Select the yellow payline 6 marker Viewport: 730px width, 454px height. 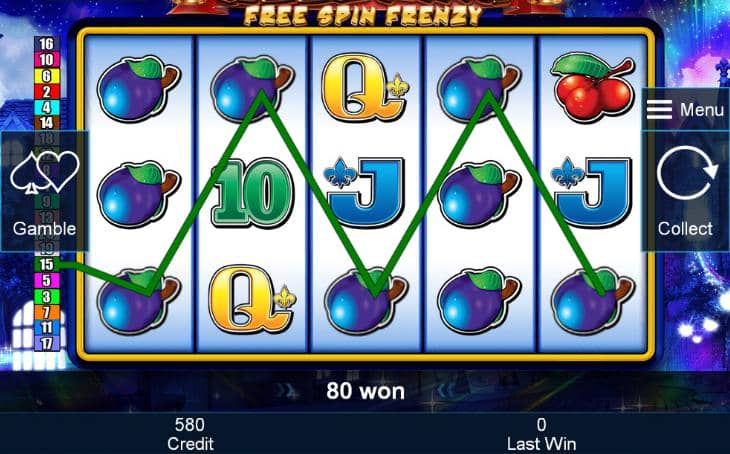pos(47,75)
